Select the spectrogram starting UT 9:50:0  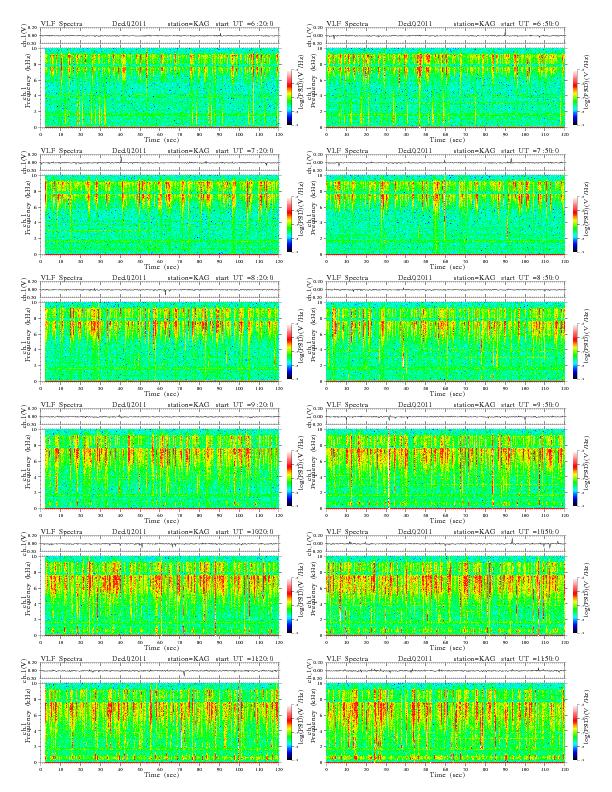point(445,469)
